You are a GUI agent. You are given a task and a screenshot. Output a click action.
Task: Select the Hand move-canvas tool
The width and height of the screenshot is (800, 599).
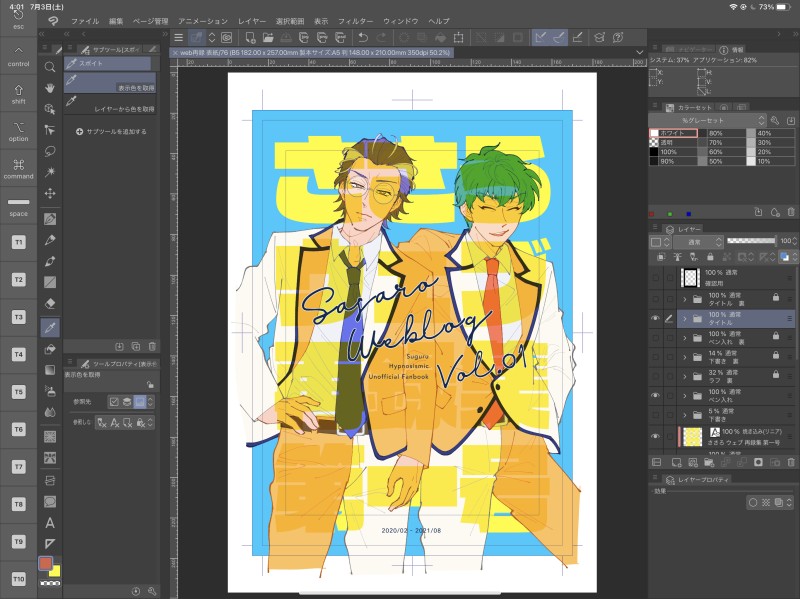49,88
